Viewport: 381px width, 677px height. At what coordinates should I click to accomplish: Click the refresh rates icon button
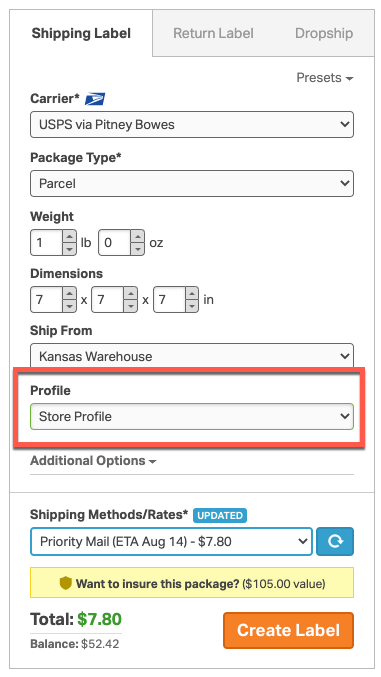tap(335, 541)
